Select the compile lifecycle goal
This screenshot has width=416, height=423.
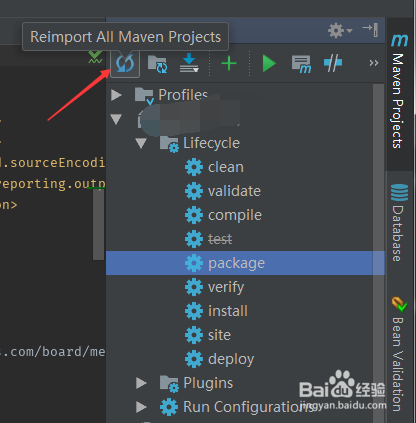(x=245, y=215)
